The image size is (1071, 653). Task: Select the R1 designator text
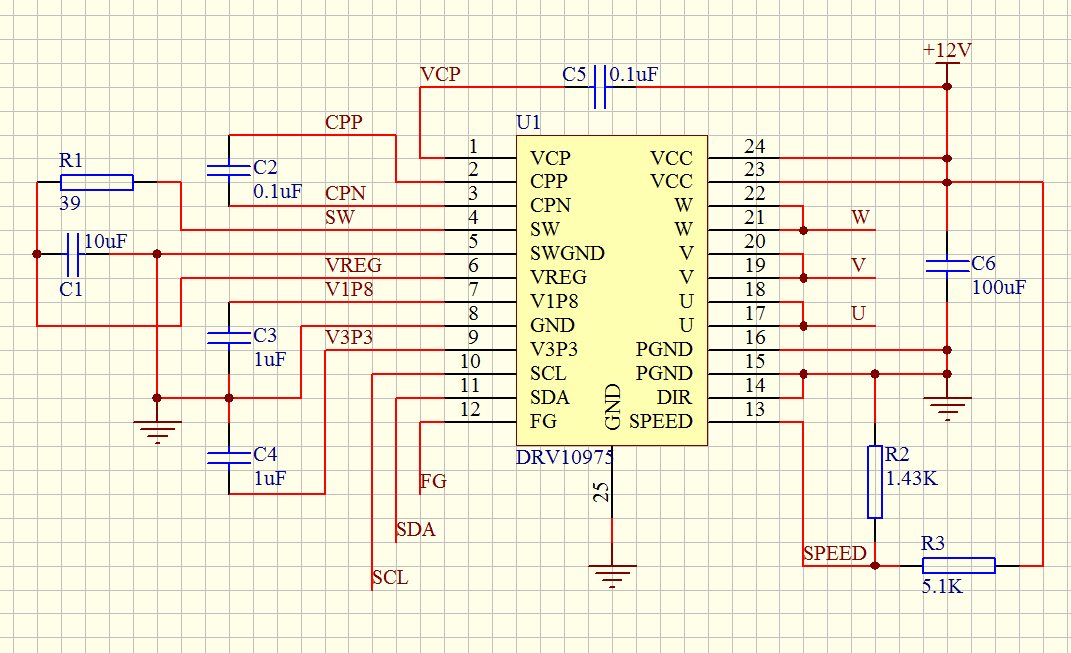coord(71,161)
